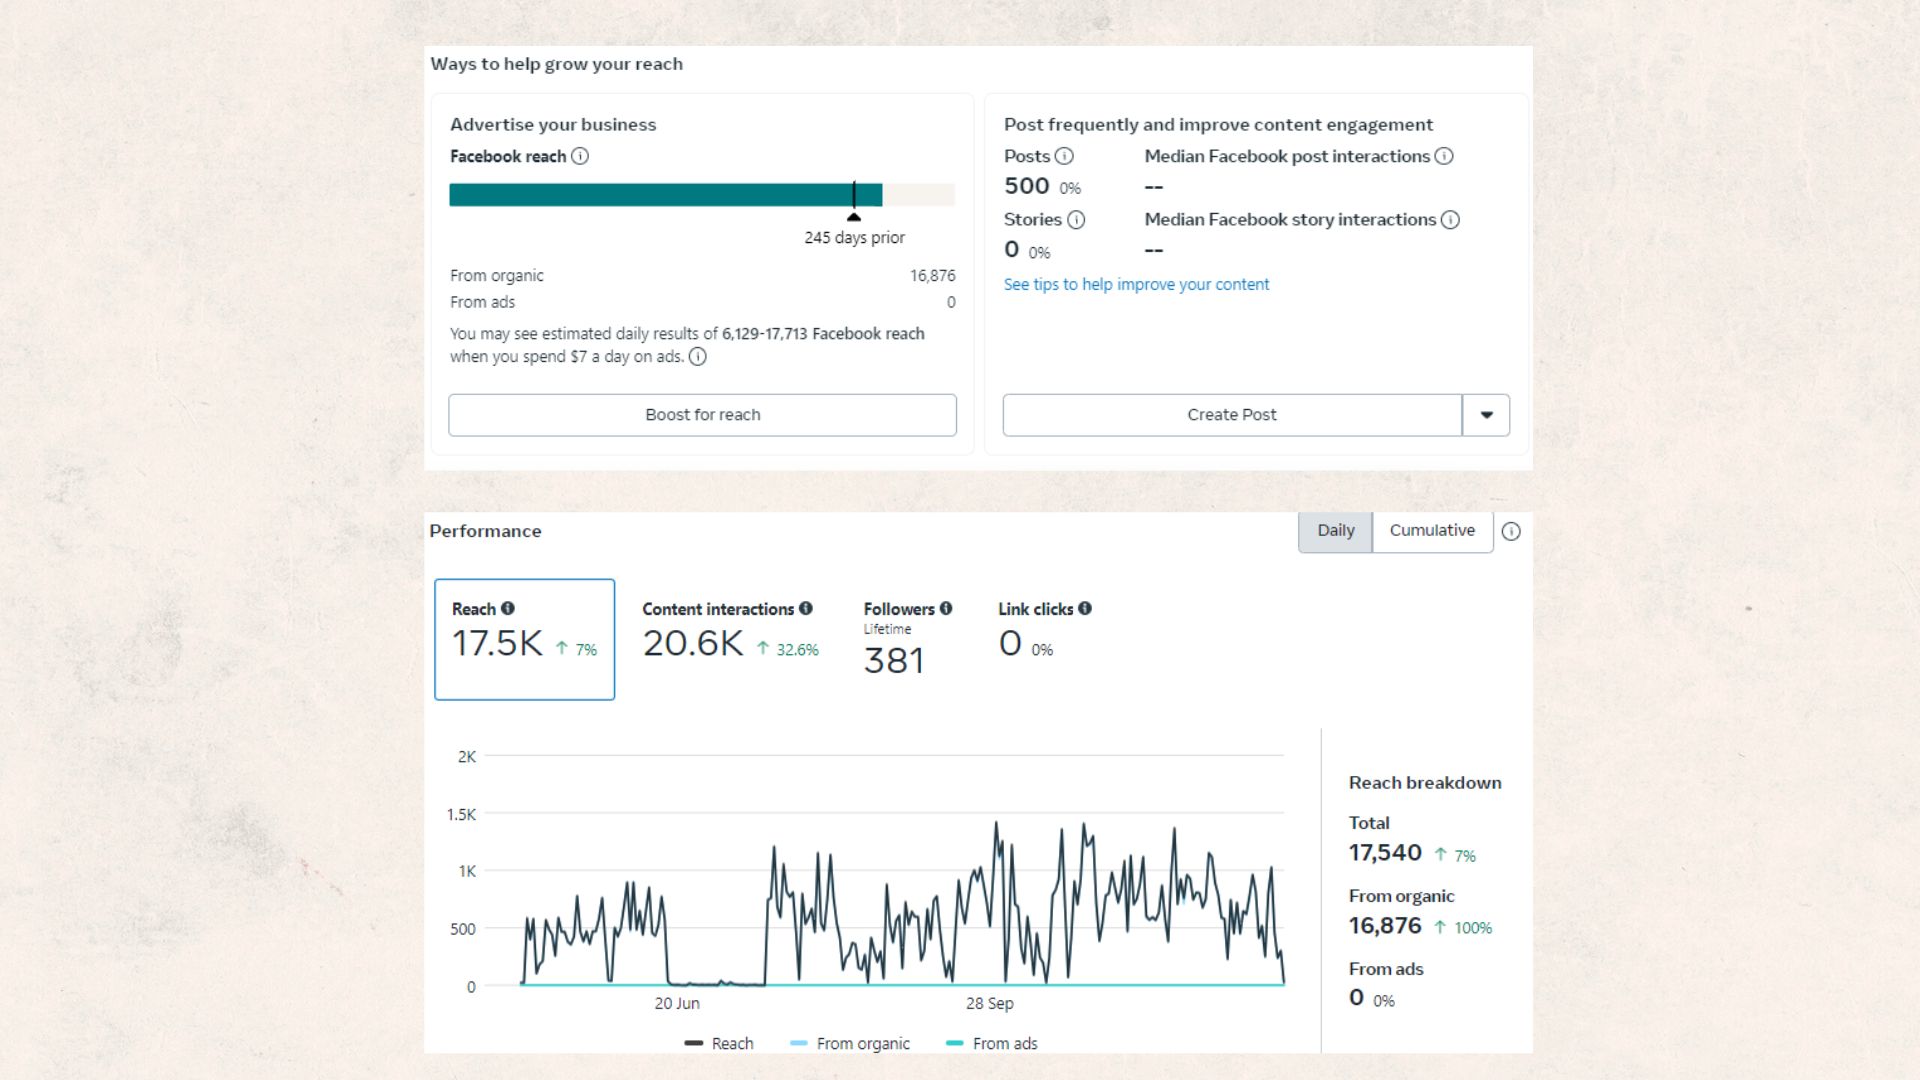This screenshot has width=1920, height=1080.
Task: Click Median Facebook story interactions info icon
Action: 1450,220
